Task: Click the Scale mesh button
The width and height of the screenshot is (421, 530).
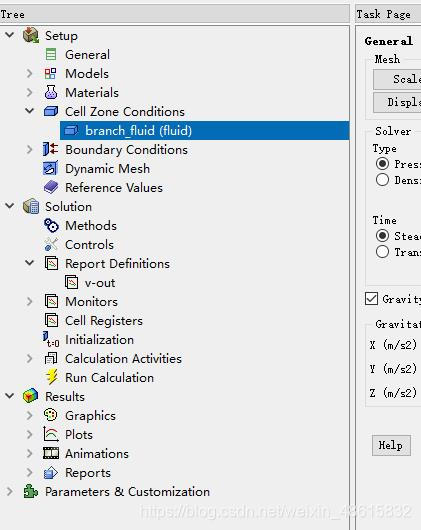Action: point(397,79)
